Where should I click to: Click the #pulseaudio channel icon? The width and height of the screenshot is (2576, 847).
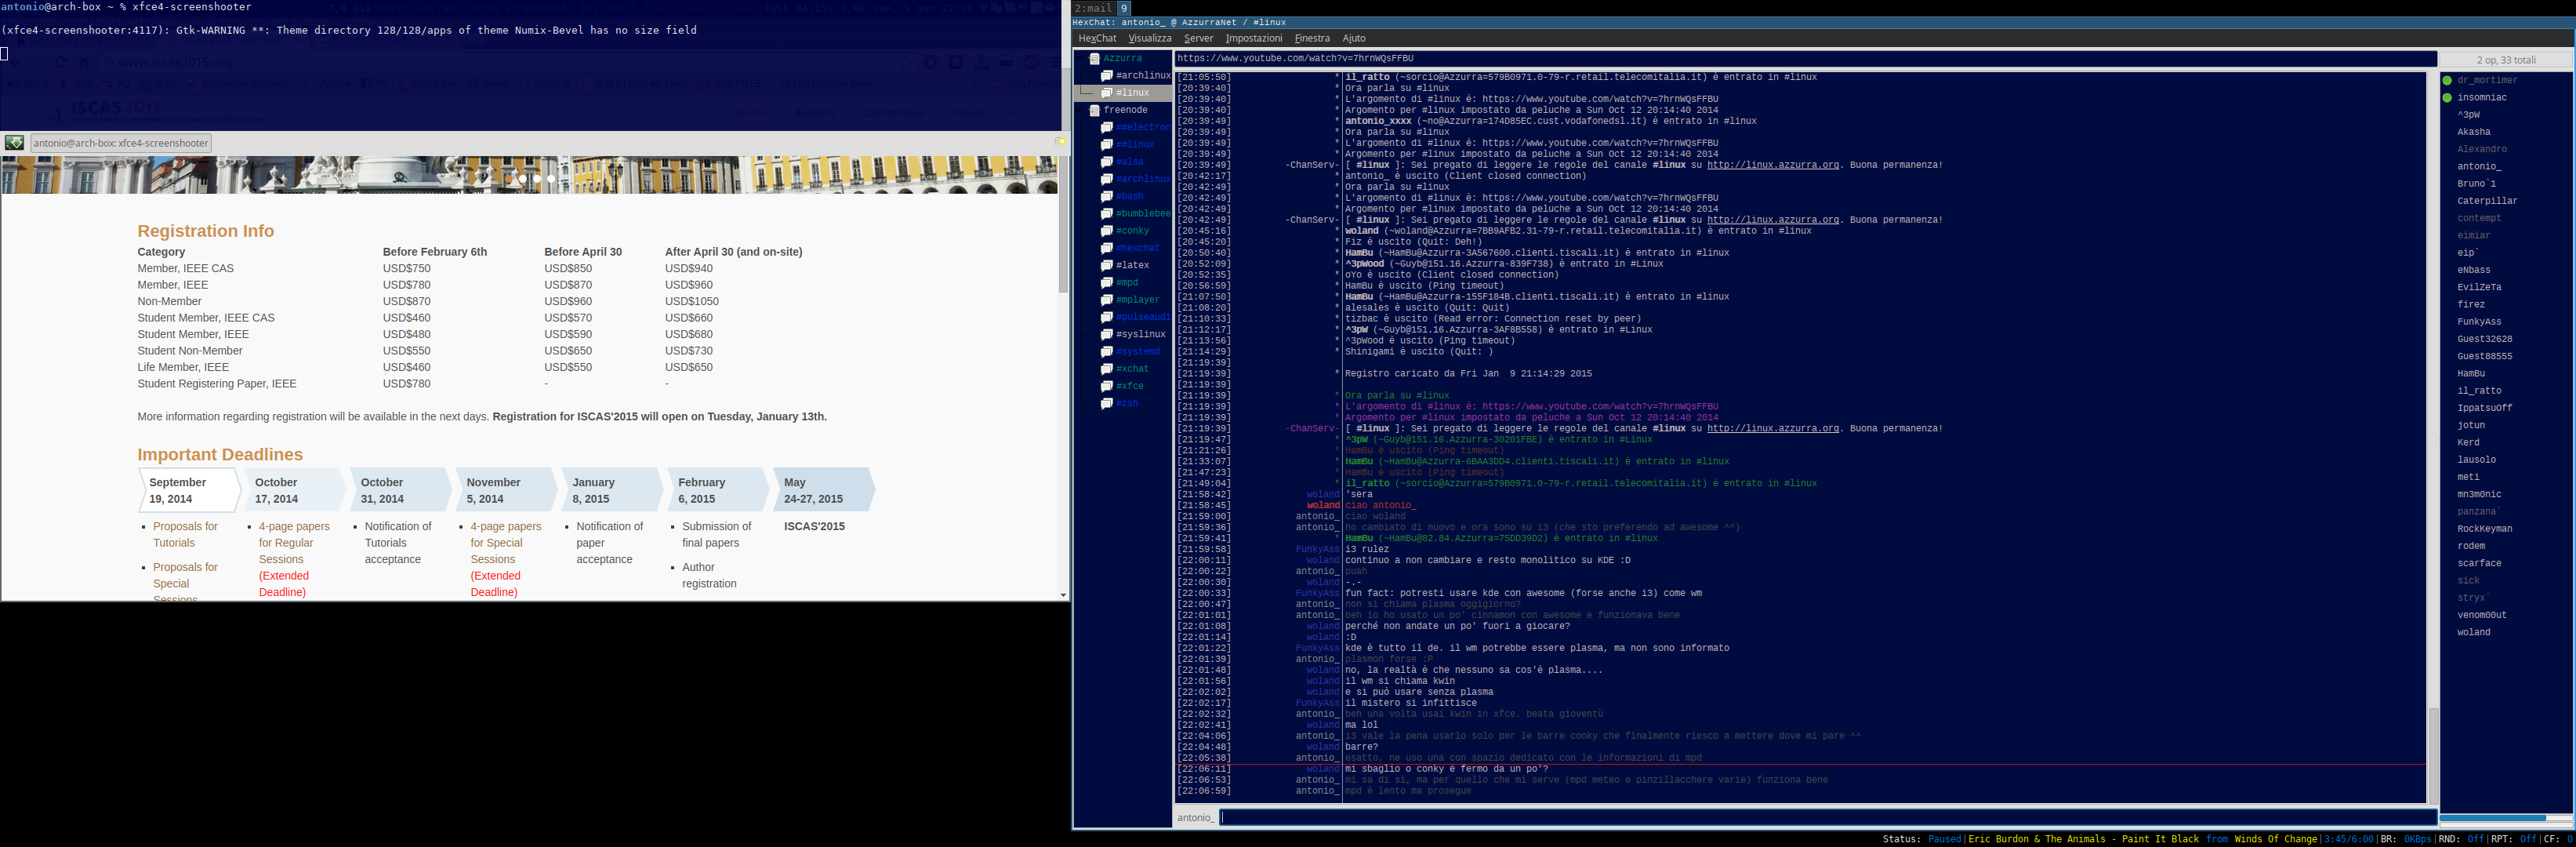click(x=1107, y=317)
